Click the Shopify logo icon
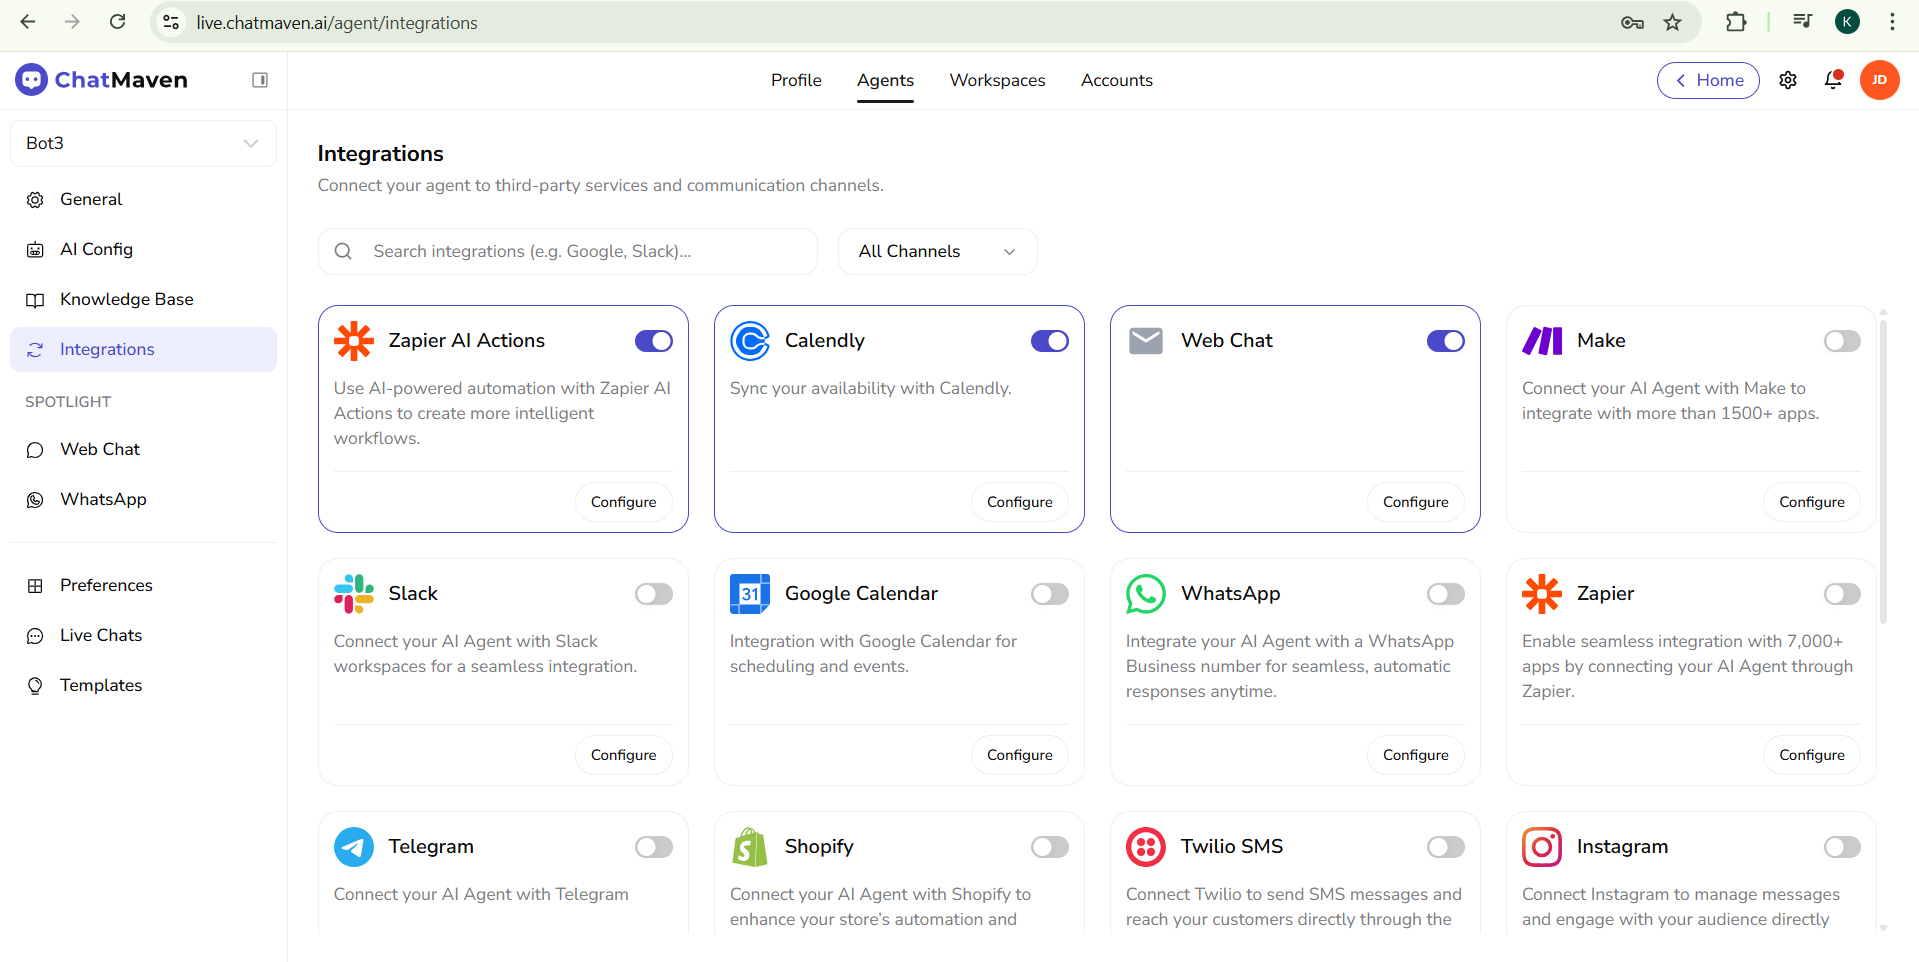Screen dimensions: 1919x962 tap(749, 847)
